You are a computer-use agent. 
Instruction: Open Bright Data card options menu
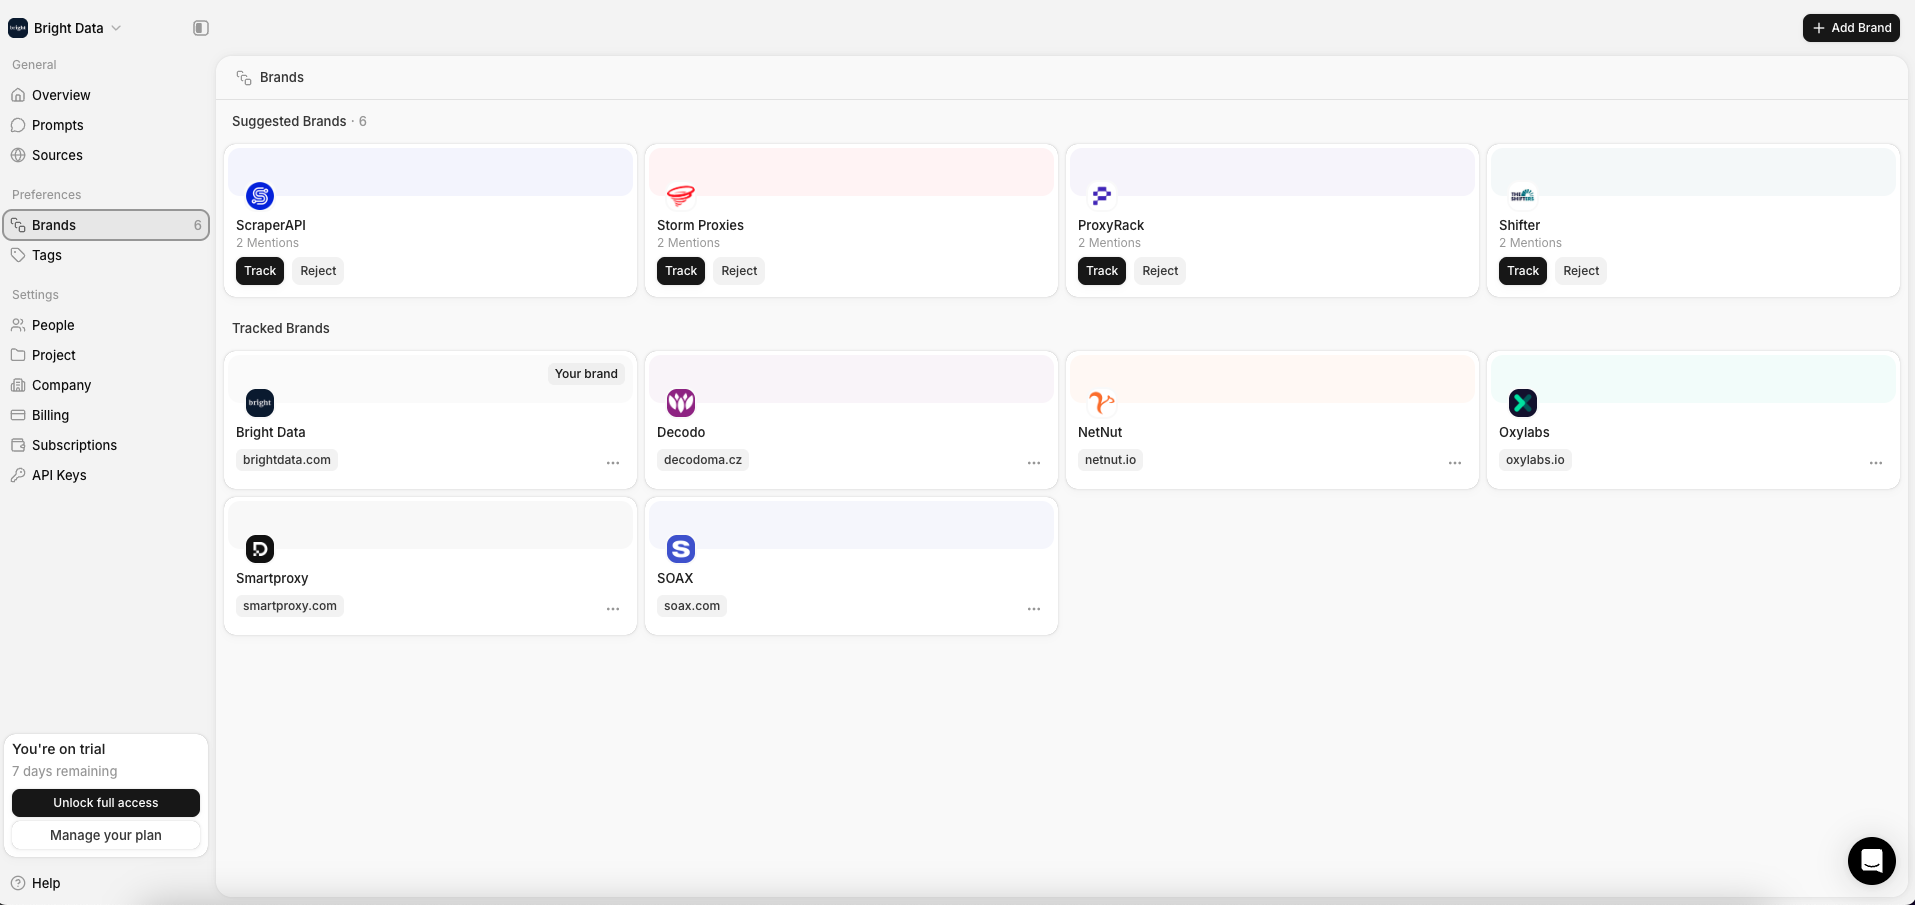(x=613, y=463)
